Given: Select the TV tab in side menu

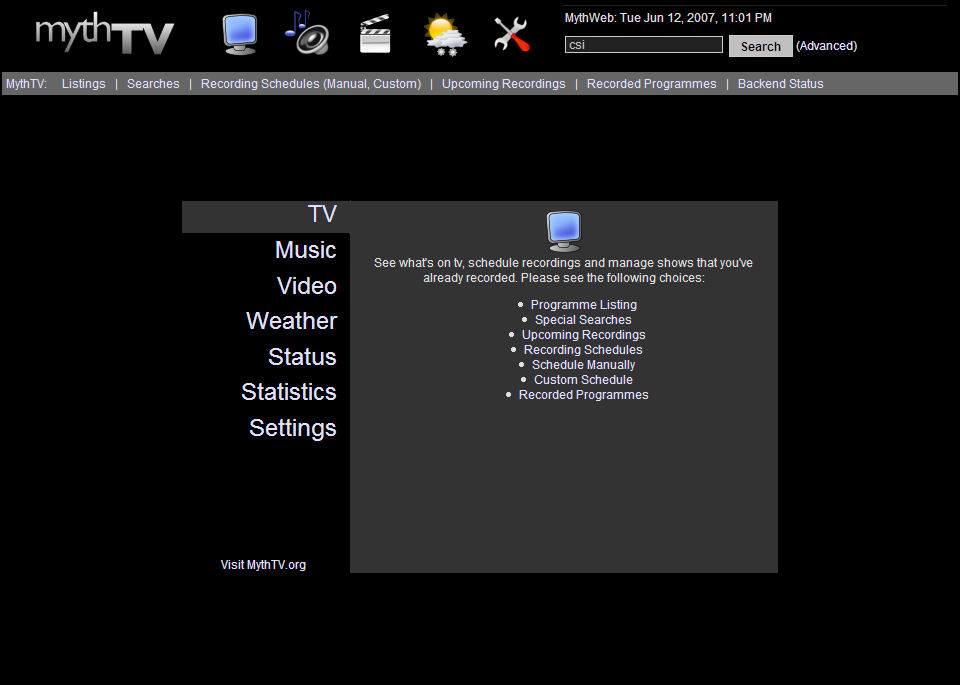Looking at the screenshot, I should (266, 215).
